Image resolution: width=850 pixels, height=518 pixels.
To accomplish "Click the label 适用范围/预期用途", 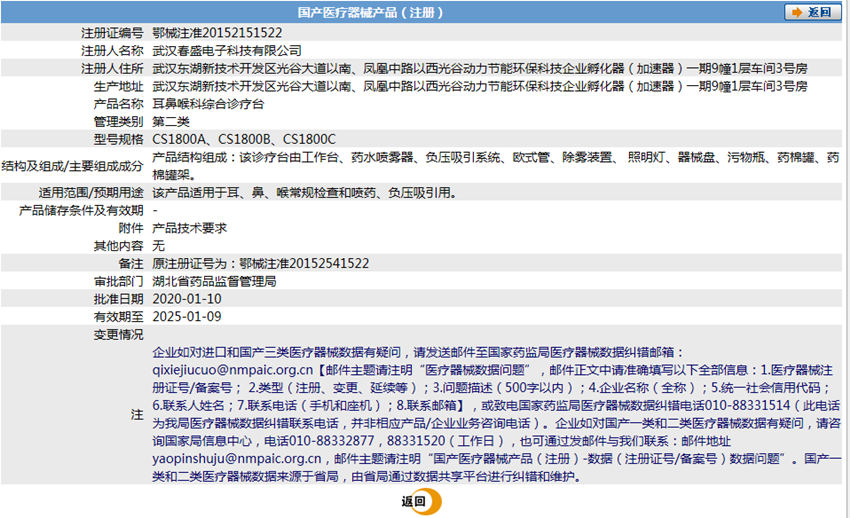I will [91, 193].
